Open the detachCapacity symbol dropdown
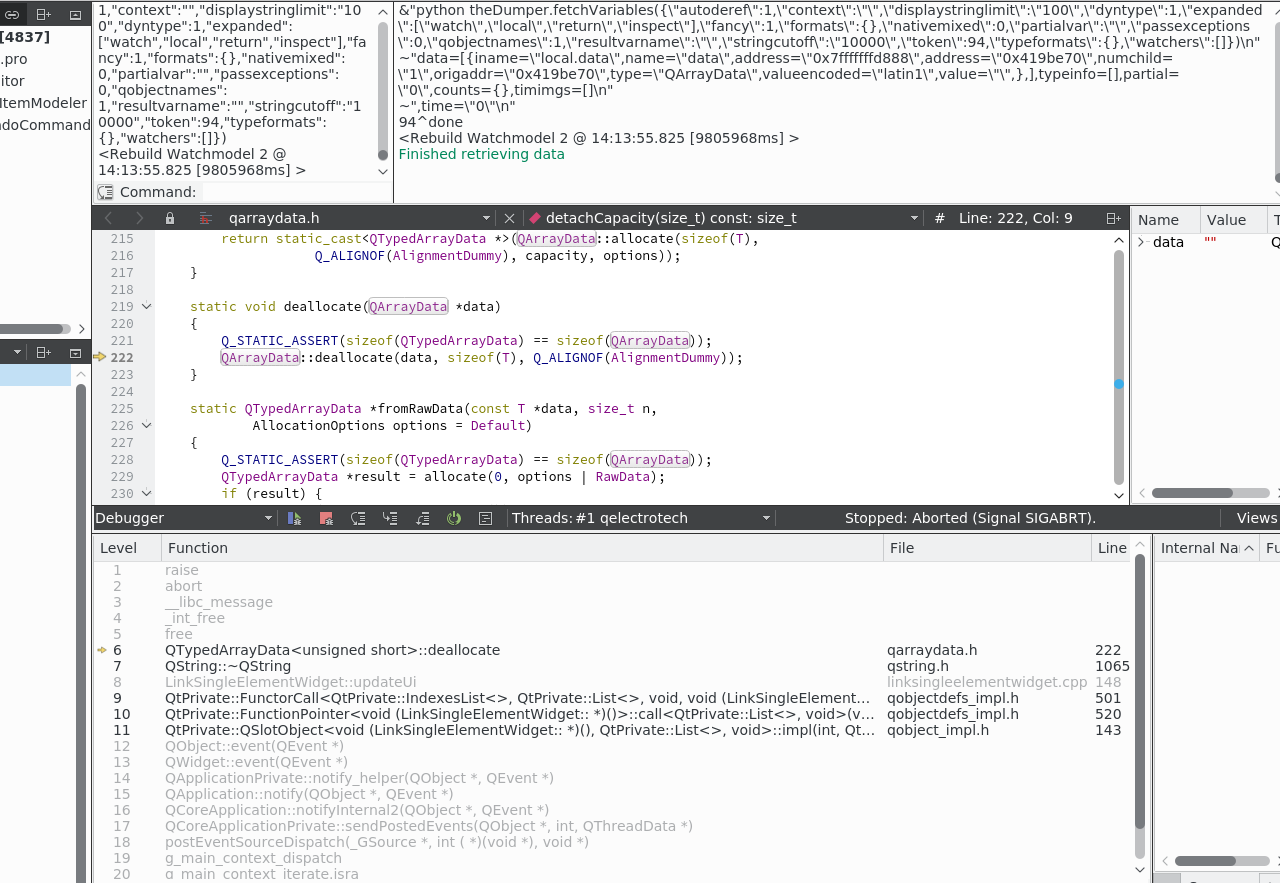This screenshot has width=1280, height=883. pos(914,218)
